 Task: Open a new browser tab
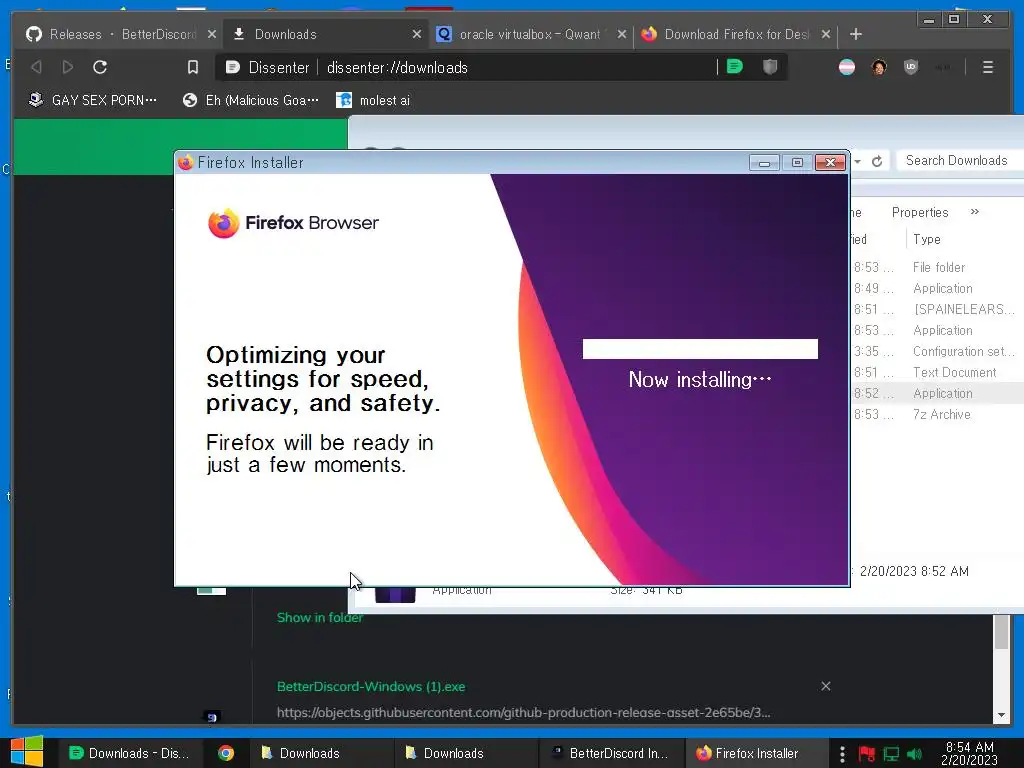pyautogui.click(x=856, y=35)
